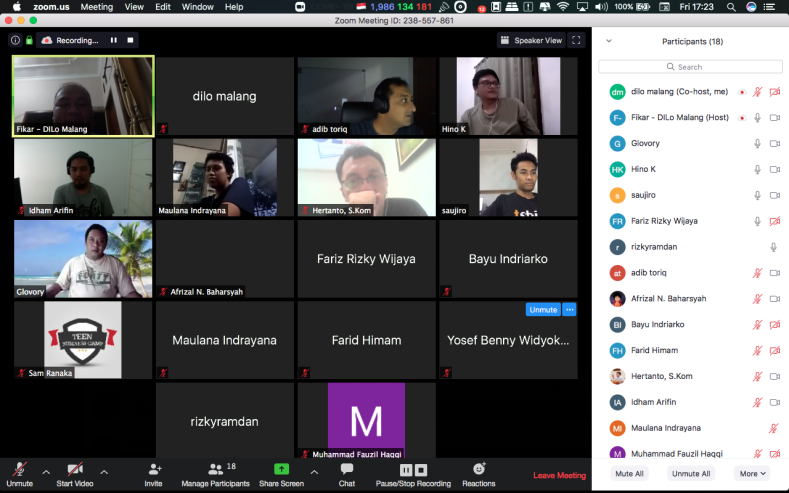Toggle Glovory's microphone in participant list
789x493 pixels.
point(757,143)
